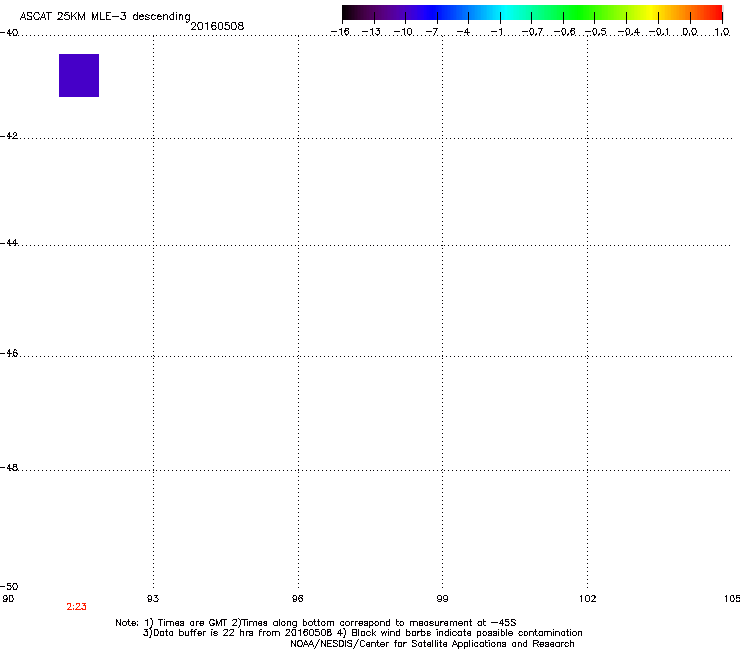This screenshot has height=650, width=740.
Task: Click the -46 latitude axis label
Action: [x=9, y=354]
